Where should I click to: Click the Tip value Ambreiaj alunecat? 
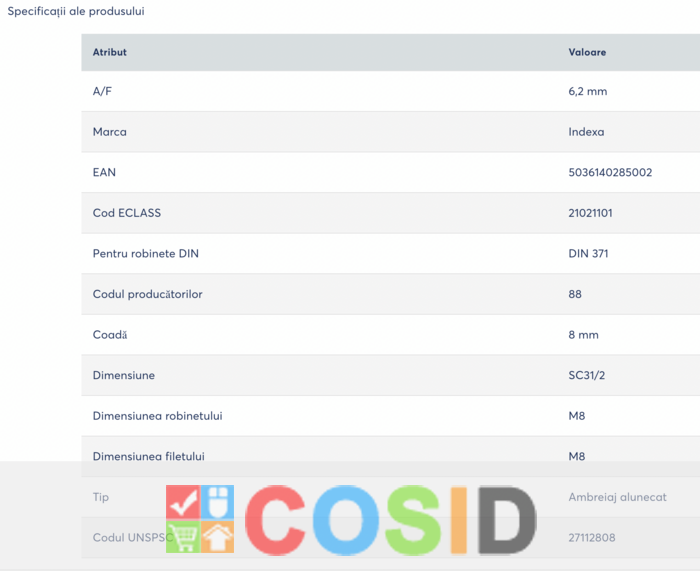click(617, 497)
